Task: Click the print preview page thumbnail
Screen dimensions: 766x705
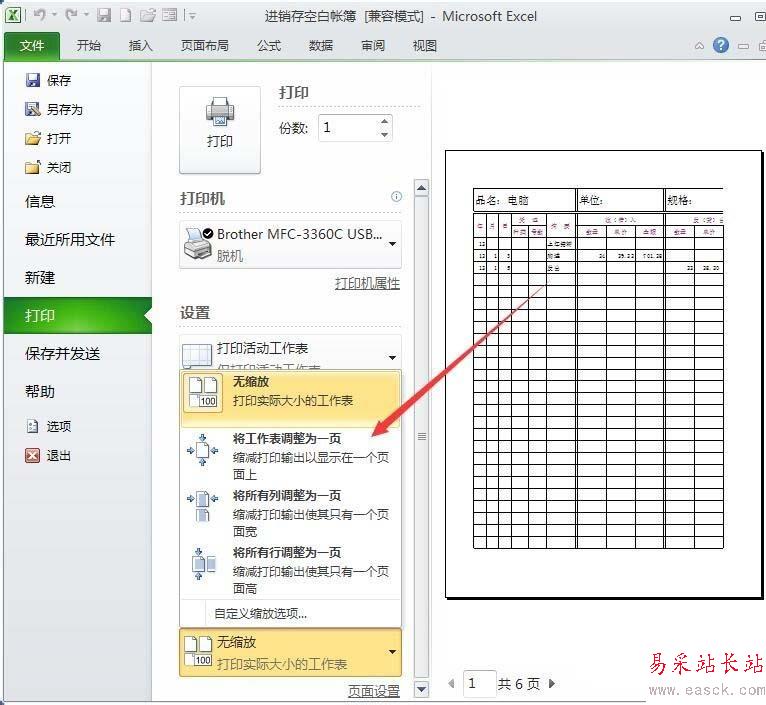Action: (x=604, y=374)
